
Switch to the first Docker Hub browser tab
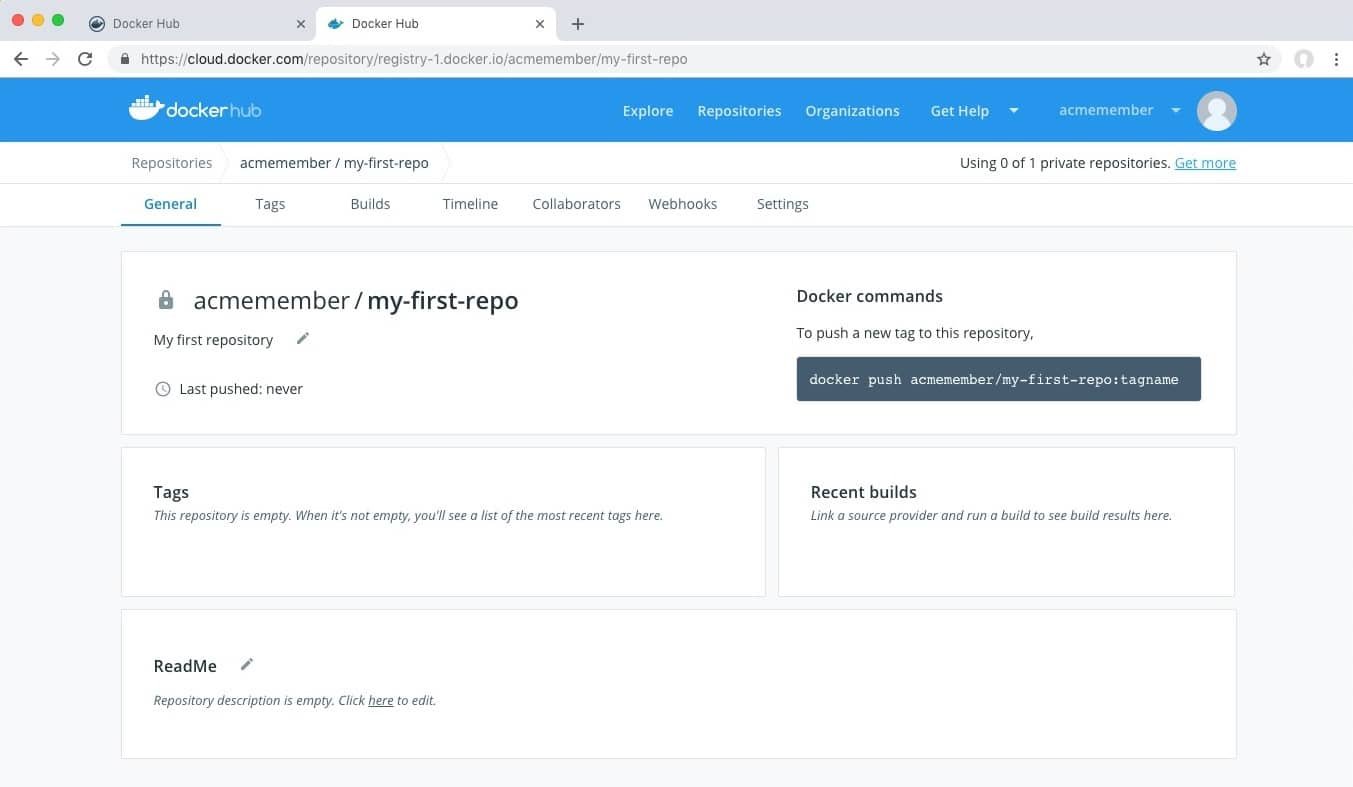196,23
